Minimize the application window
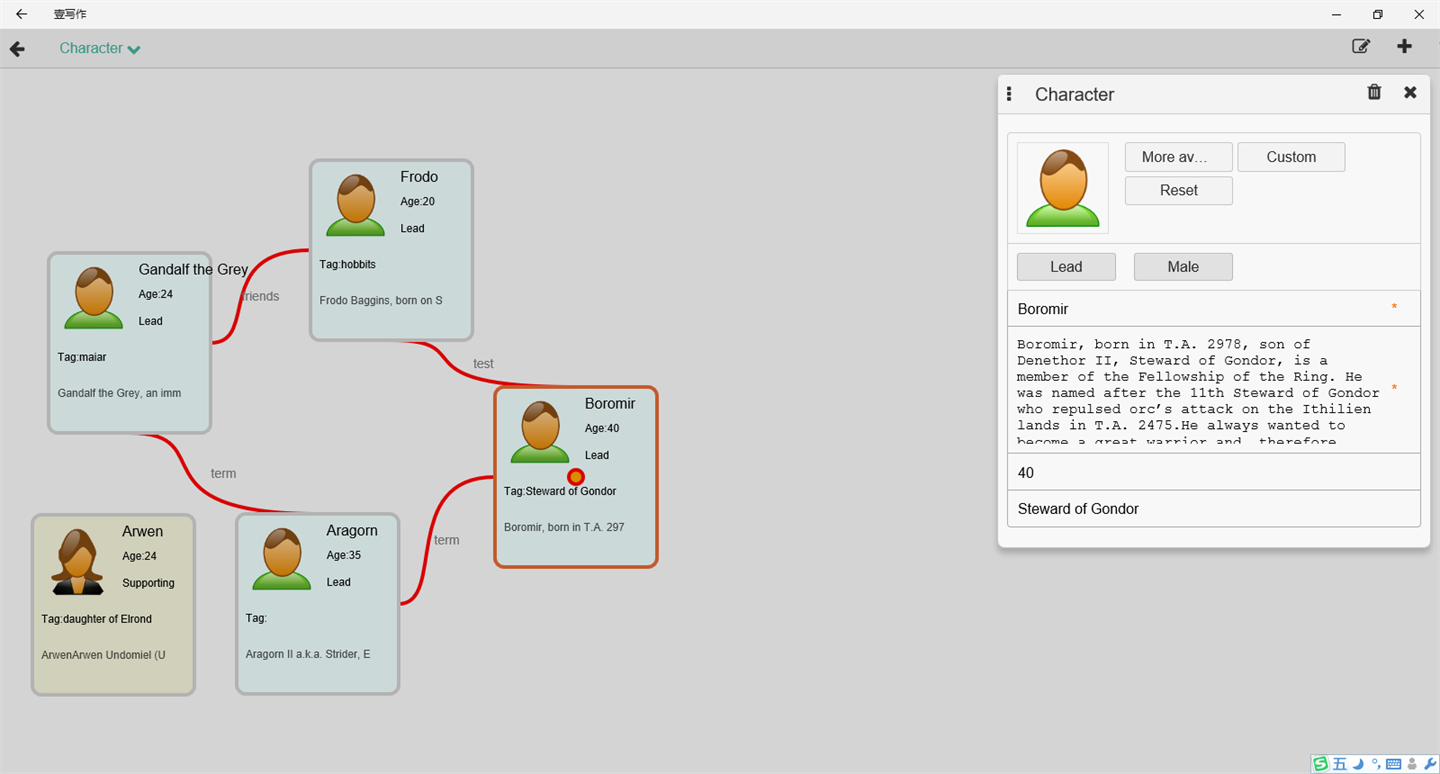The width and height of the screenshot is (1440, 774). point(1336,14)
